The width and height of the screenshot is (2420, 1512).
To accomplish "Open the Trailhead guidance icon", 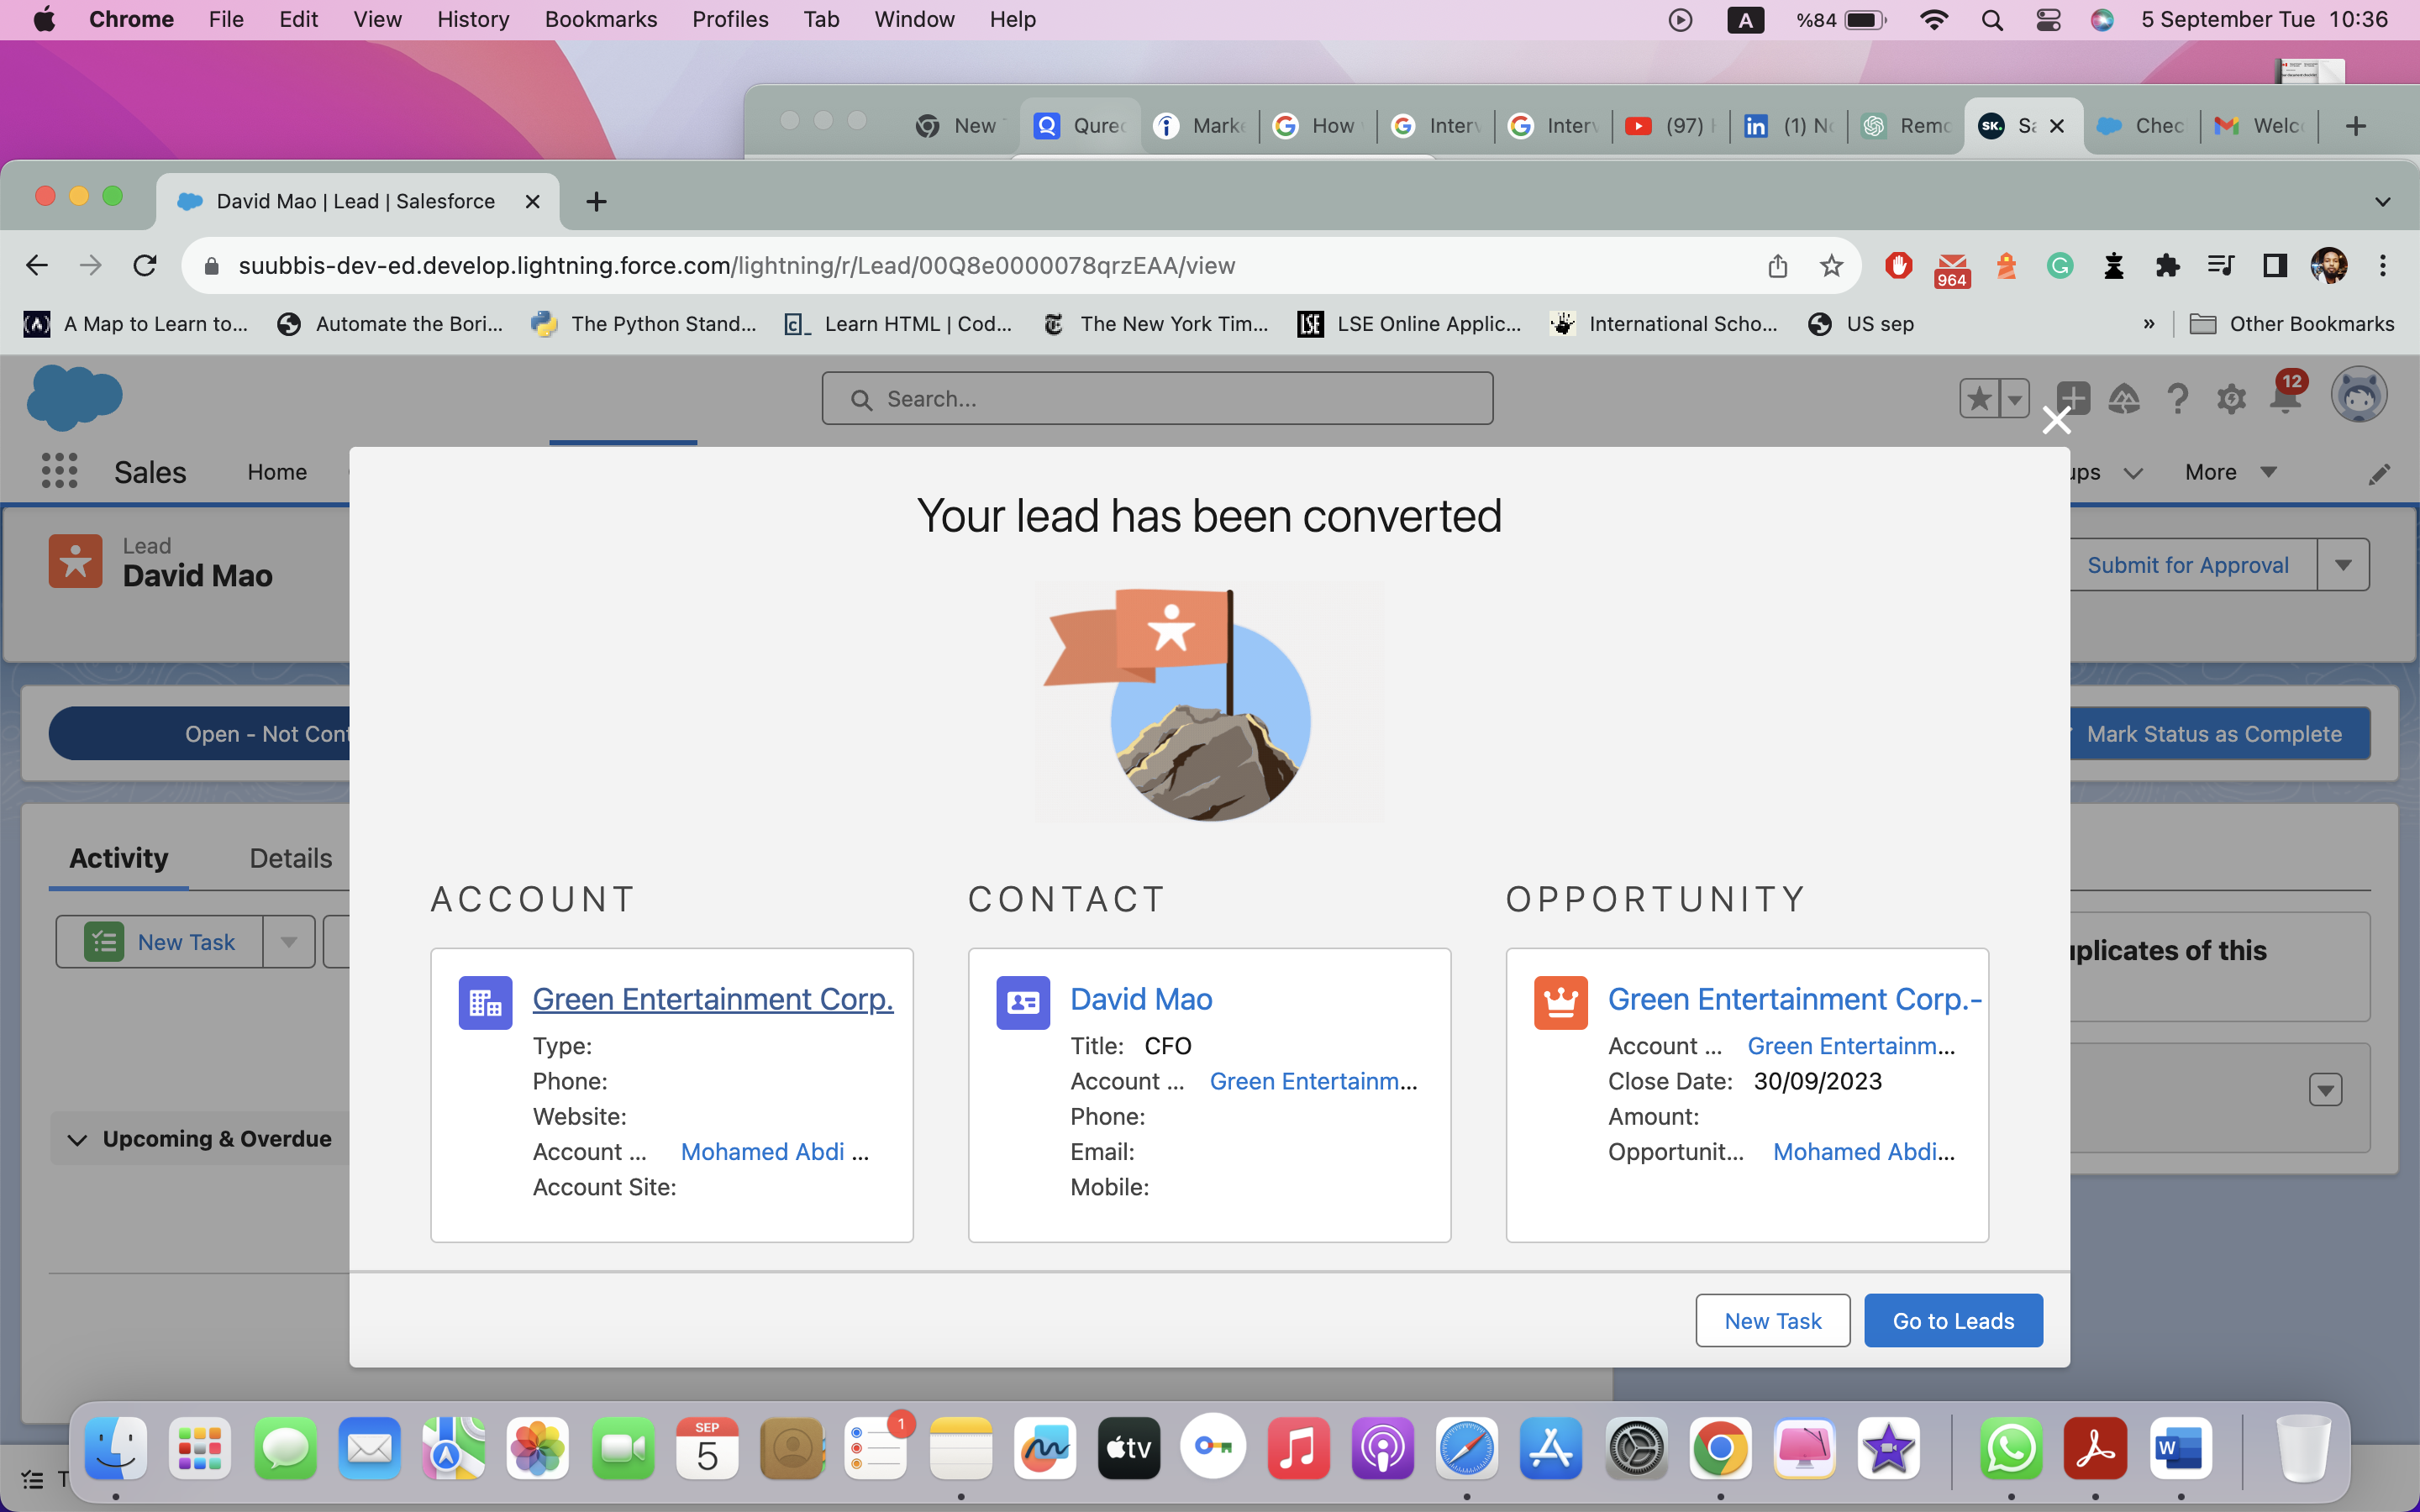I will tap(2124, 399).
